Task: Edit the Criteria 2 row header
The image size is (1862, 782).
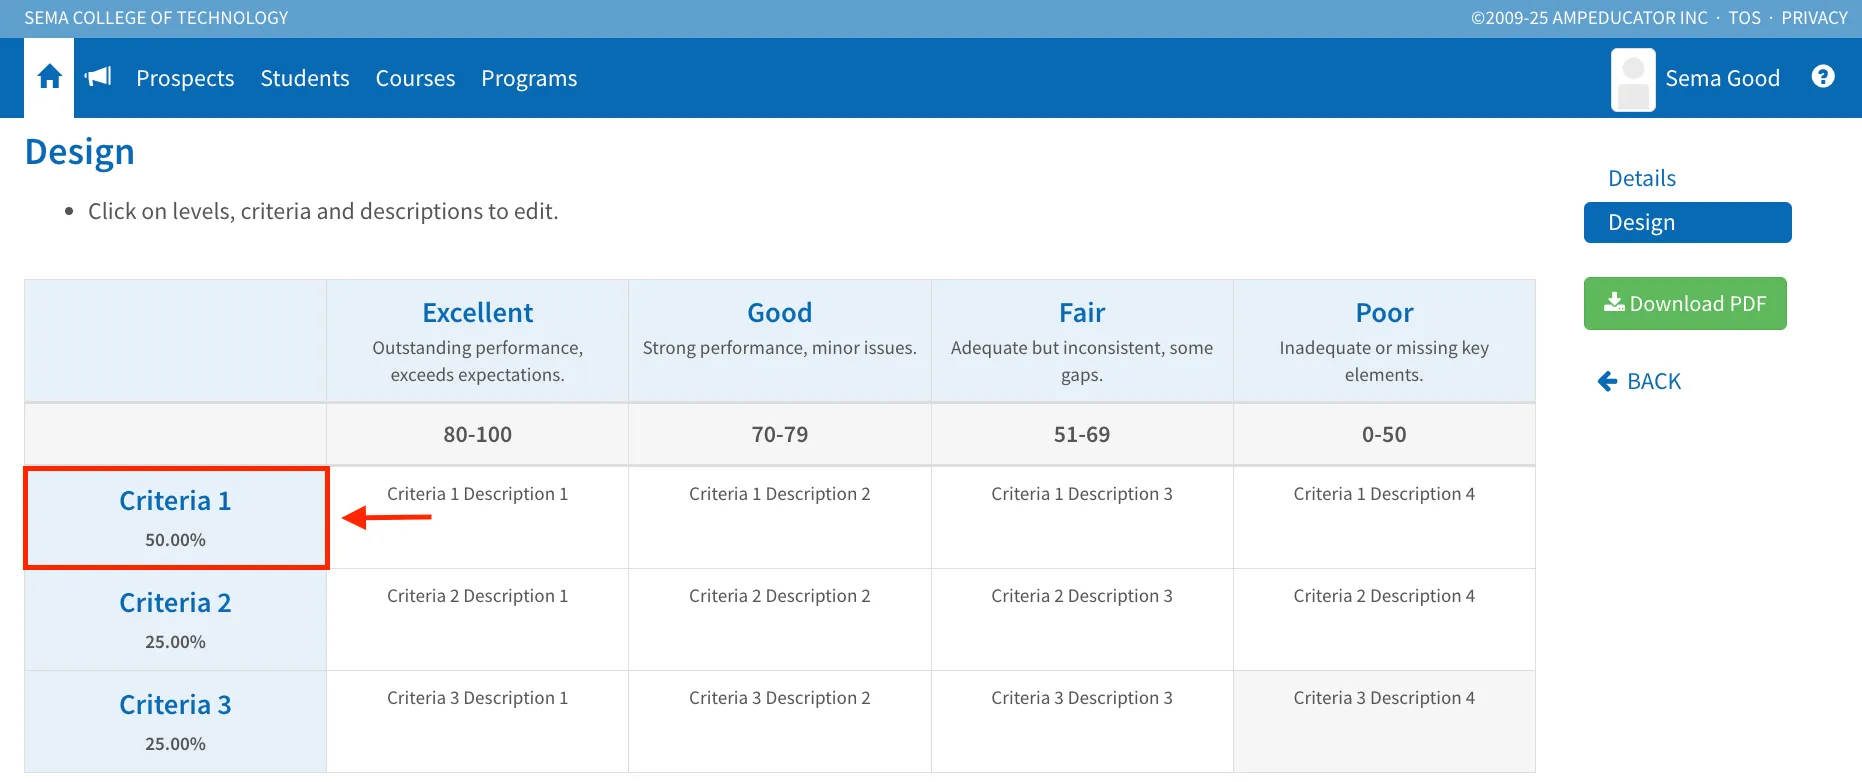Action: click(x=176, y=620)
